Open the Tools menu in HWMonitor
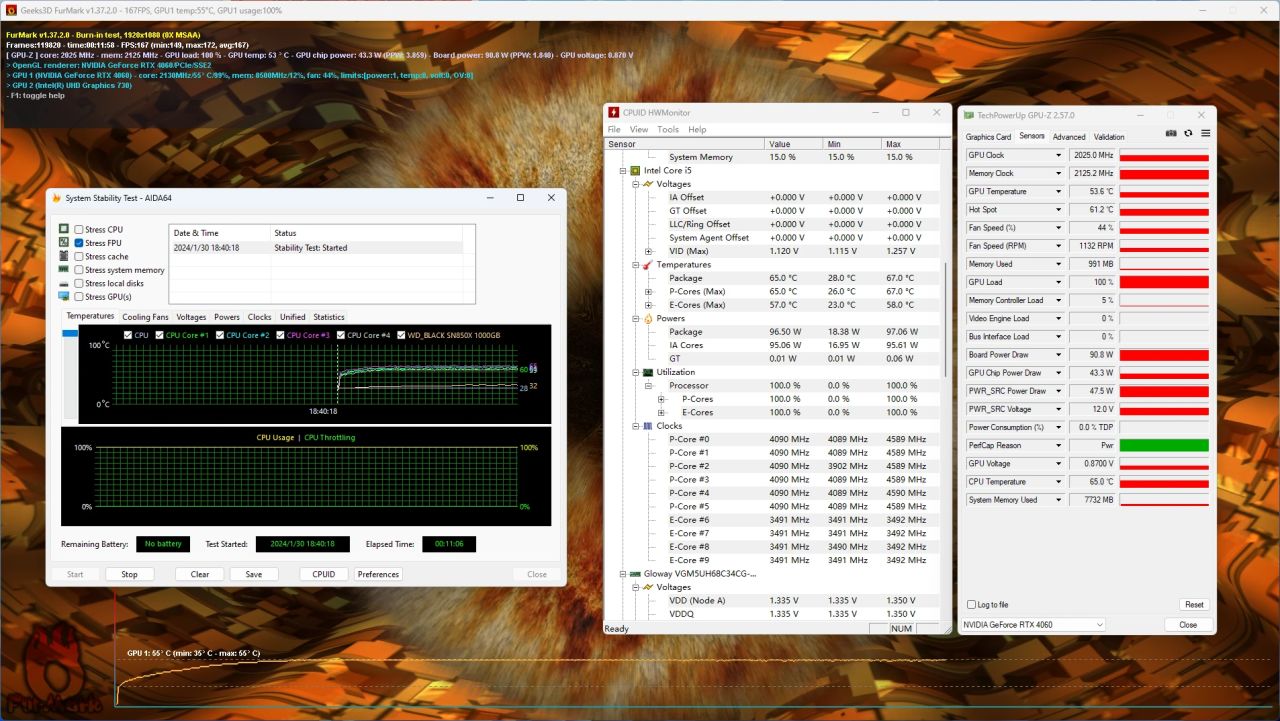Image resolution: width=1280 pixels, height=721 pixels. [667, 129]
